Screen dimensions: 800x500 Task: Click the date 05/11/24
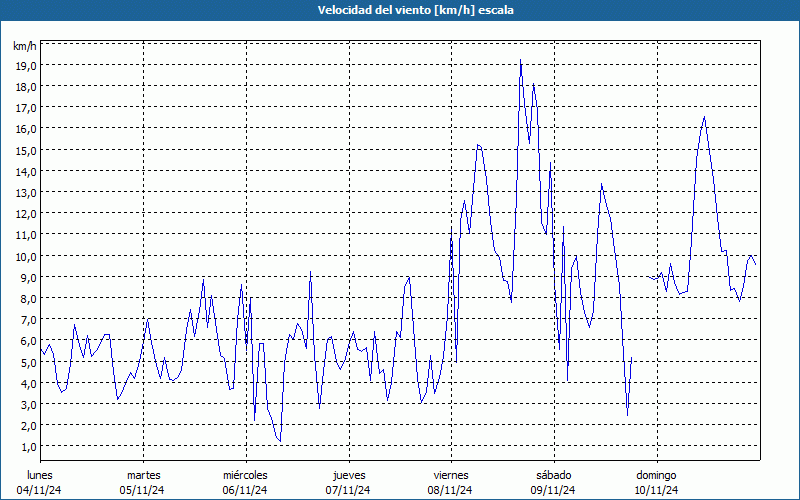click(x=142, y=490)
